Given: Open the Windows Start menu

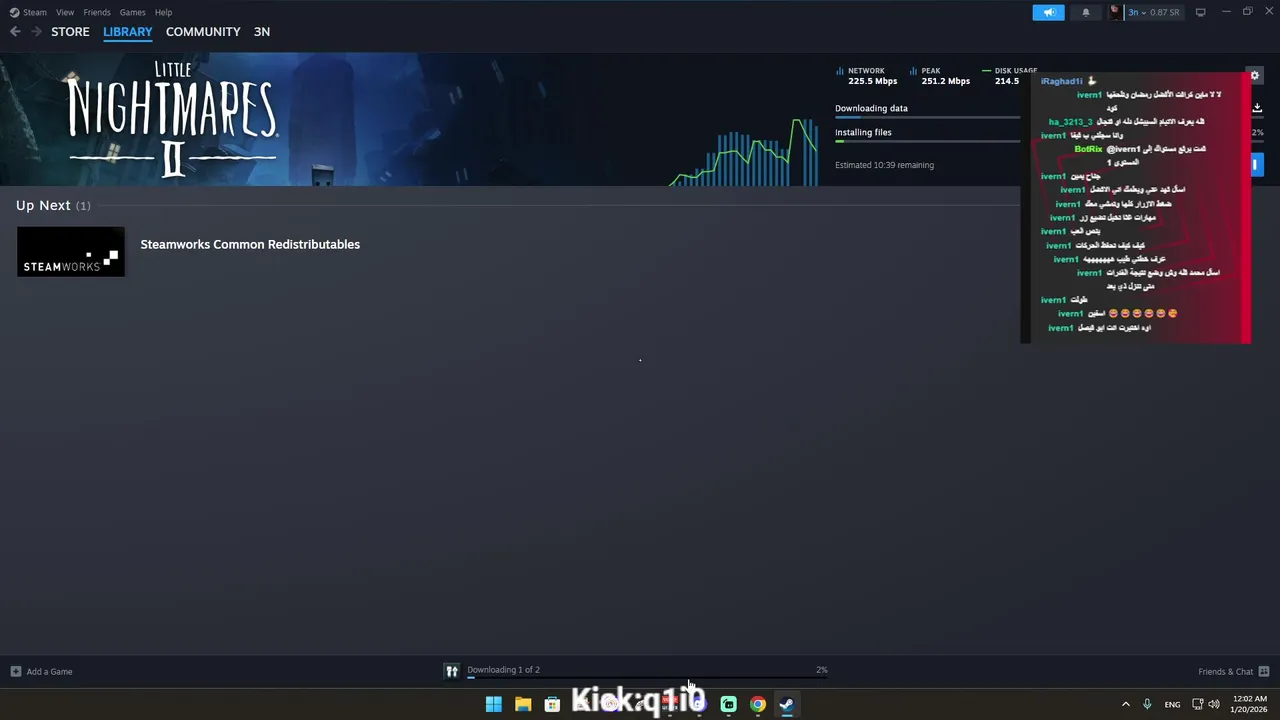Looking at the screenshot, I should [494, 704].
